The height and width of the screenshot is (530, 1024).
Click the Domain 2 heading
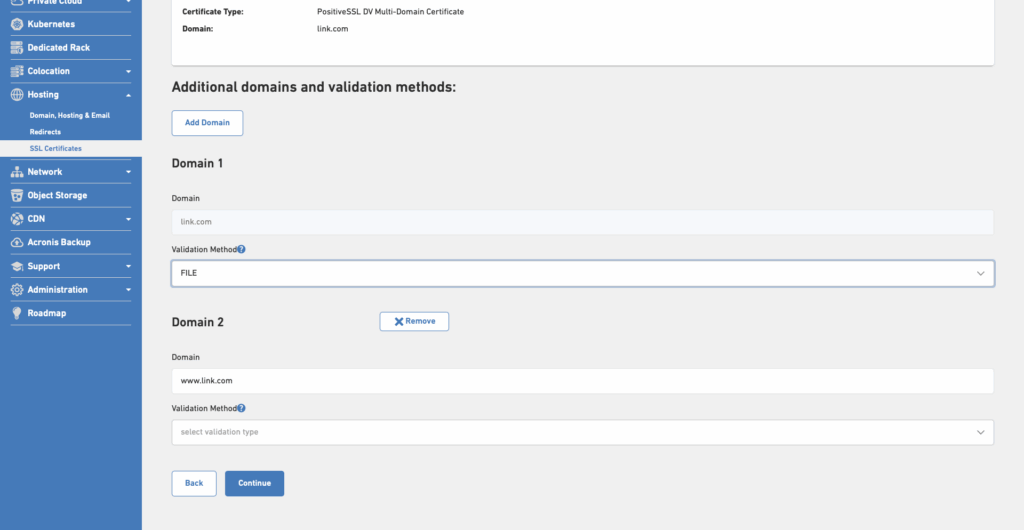[198, 322]
